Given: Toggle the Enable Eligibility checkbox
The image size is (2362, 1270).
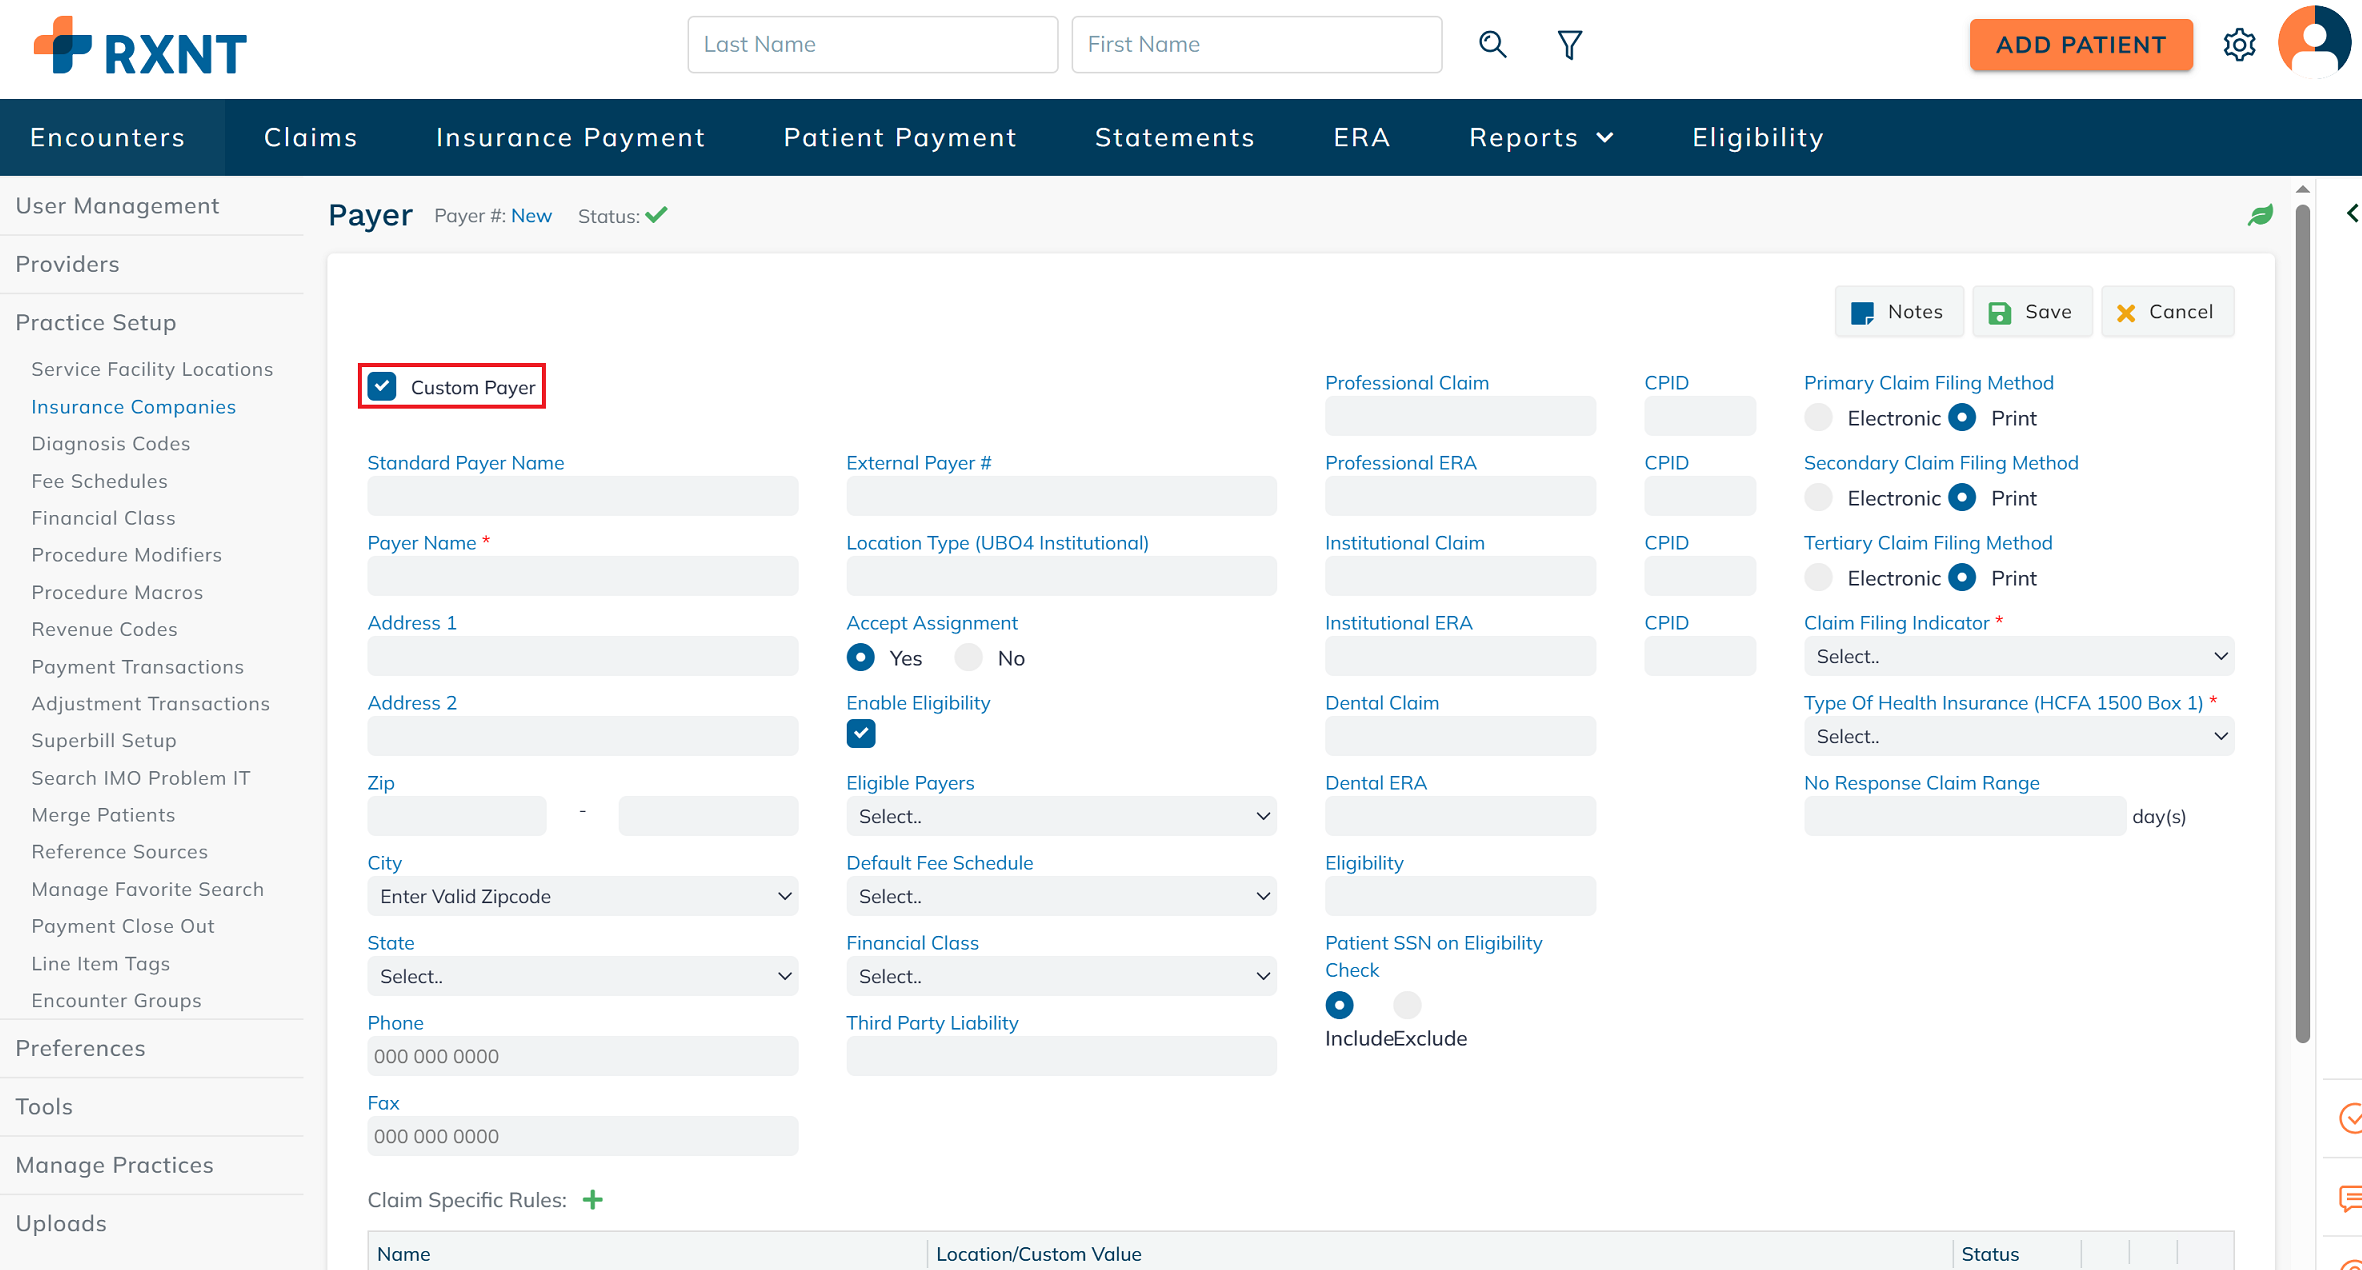Looking at the screenshot, I should point(860,733).
